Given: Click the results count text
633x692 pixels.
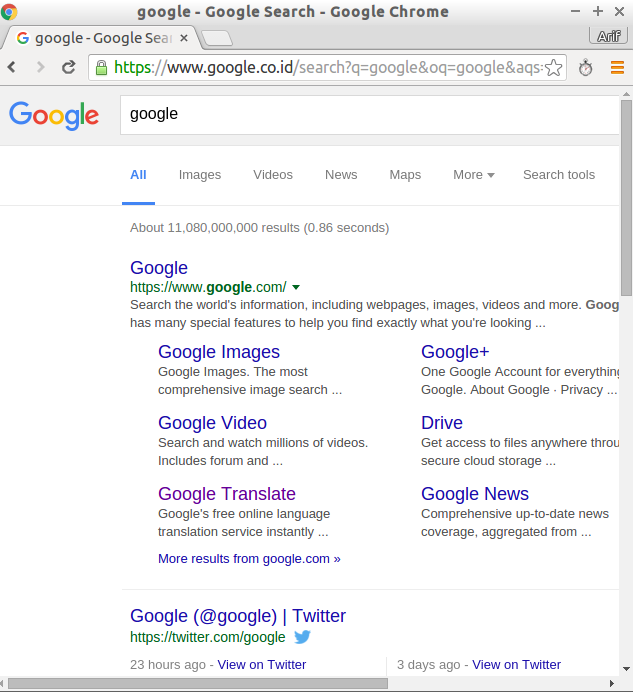Looking at the screenshot, I should pyautogui.click(x=260, y=228).
